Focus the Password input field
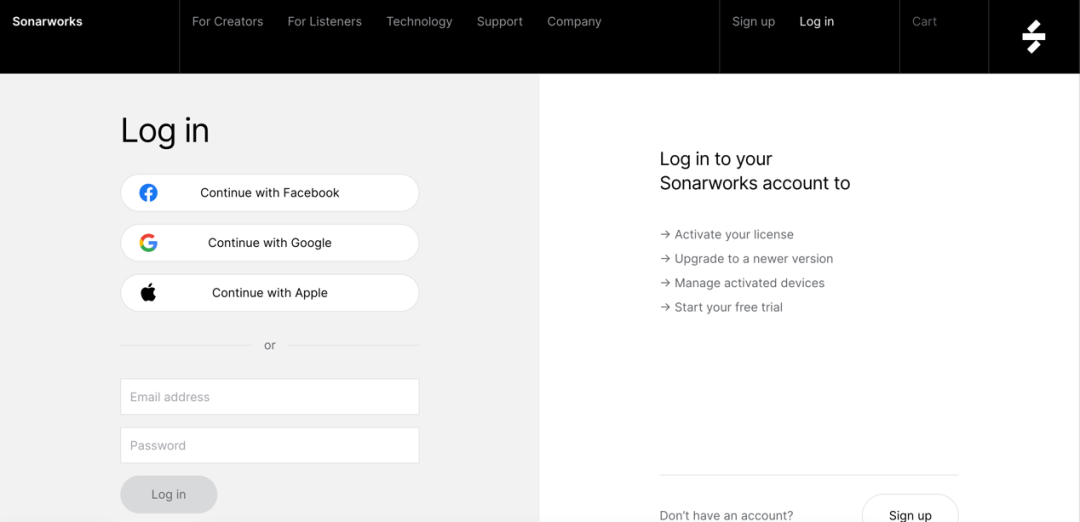 click(x=269, y=446)
